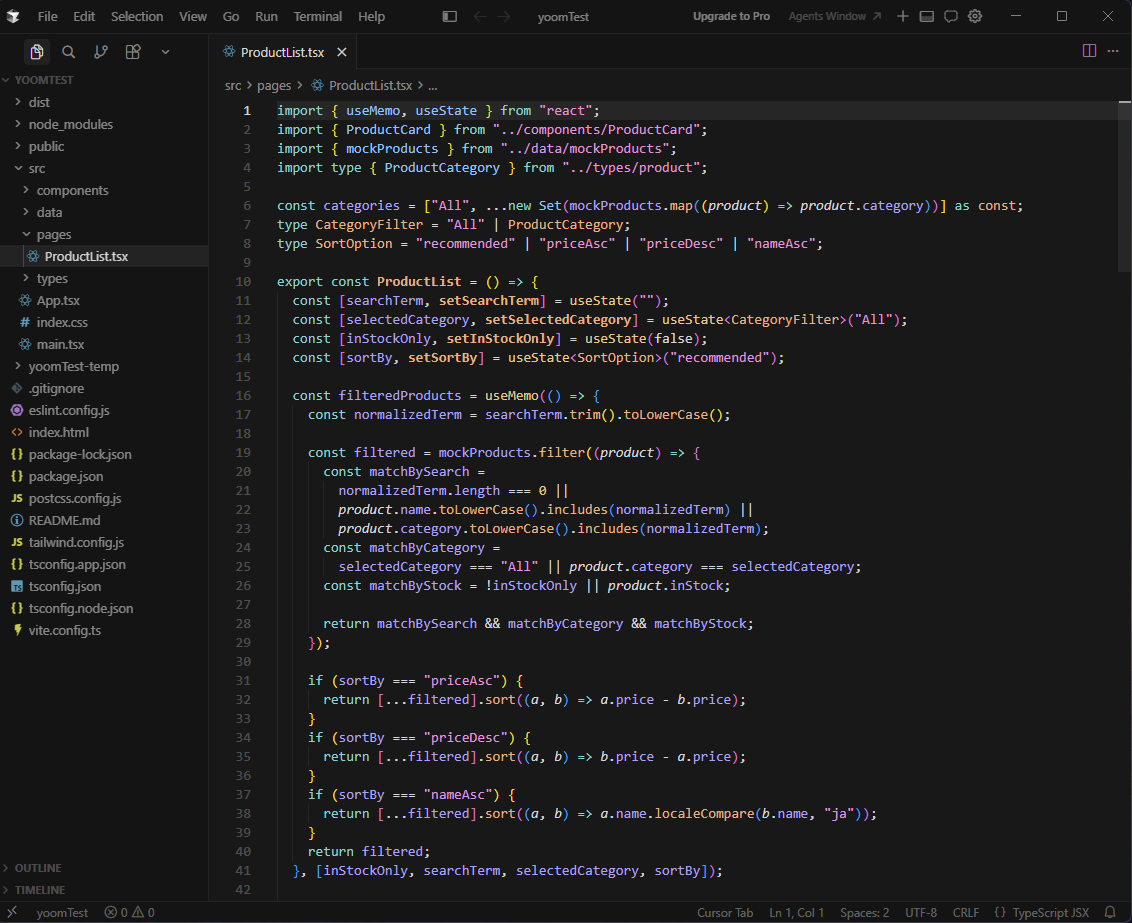Open README.md file
1132x923 pixels.
105,520
